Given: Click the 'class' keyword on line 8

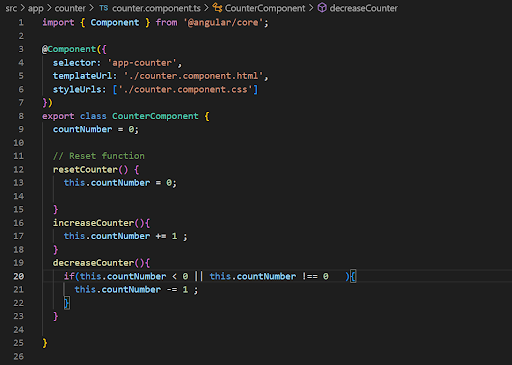Looking at the screenshot, I should click(93, 116).
